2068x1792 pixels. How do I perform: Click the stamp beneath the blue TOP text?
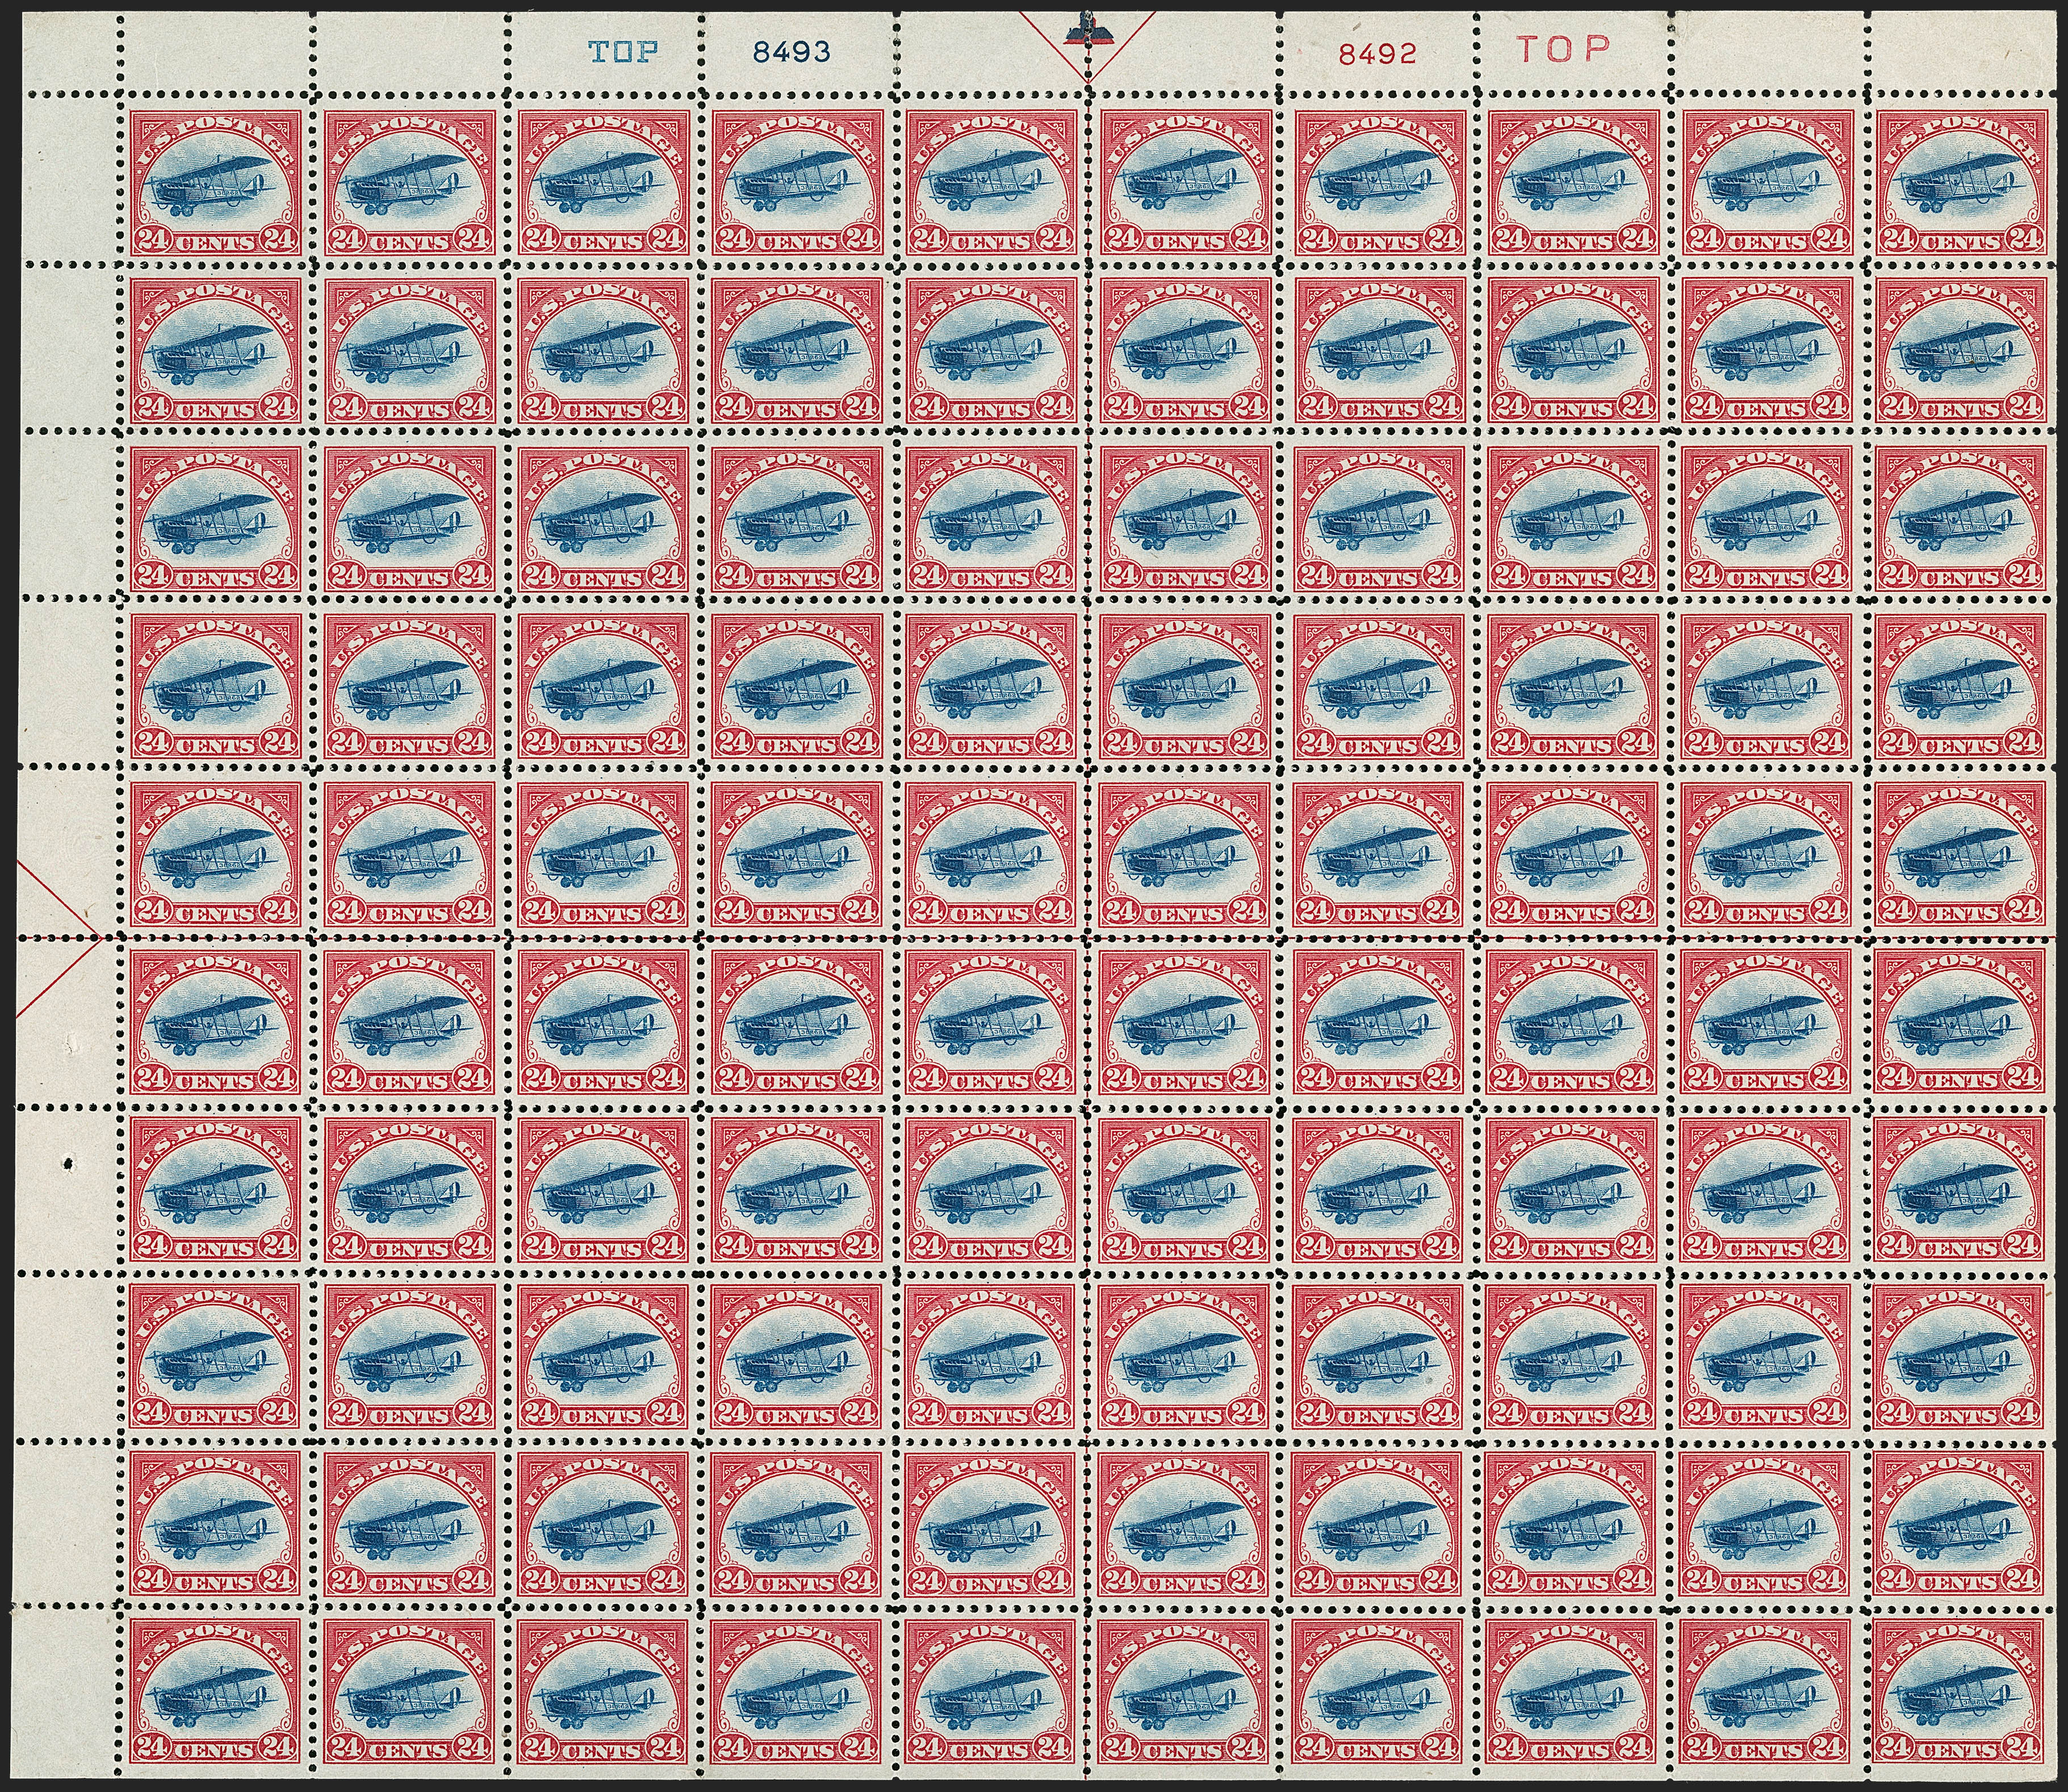pyautogui.click(x=603, y=183)
